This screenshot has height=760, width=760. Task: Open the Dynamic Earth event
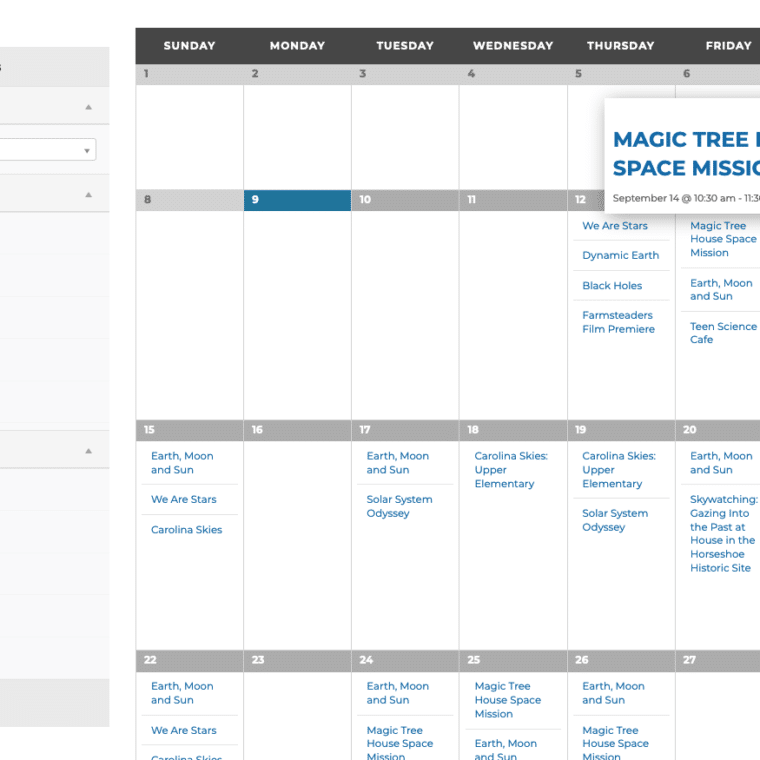tap(620, 256)
